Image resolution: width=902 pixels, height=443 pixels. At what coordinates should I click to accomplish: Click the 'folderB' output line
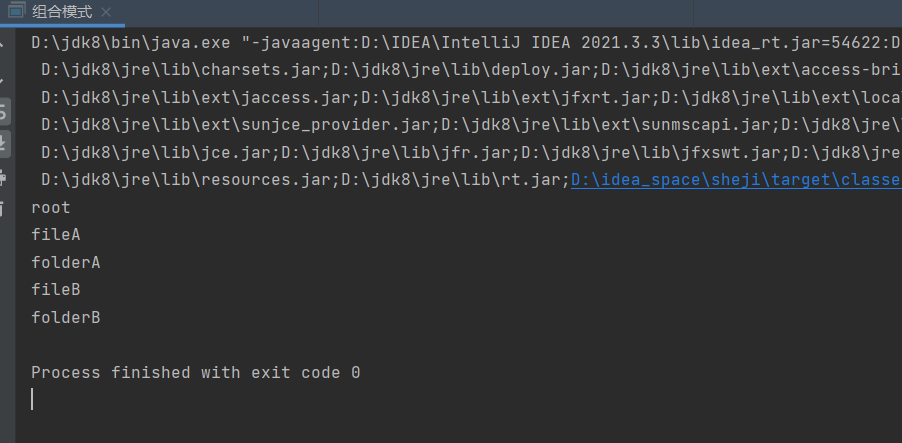point(66,318)
